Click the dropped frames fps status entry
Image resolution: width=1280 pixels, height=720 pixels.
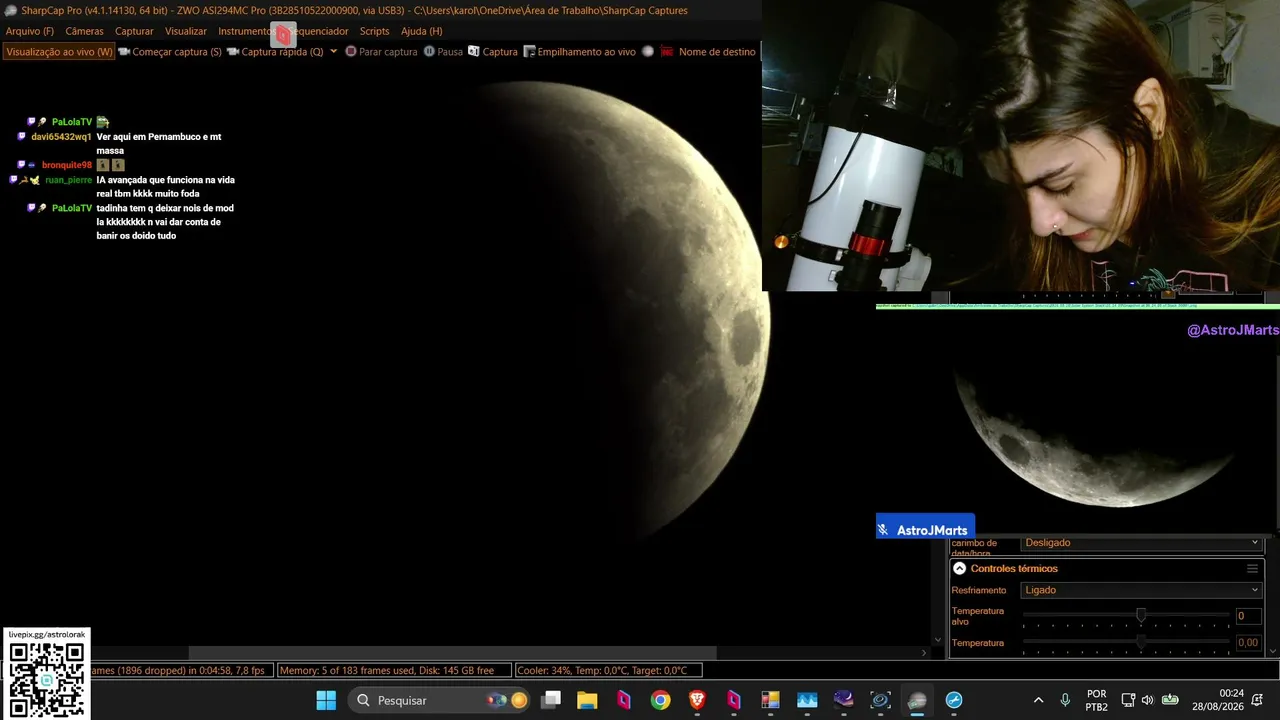click(x=180, y=670)
